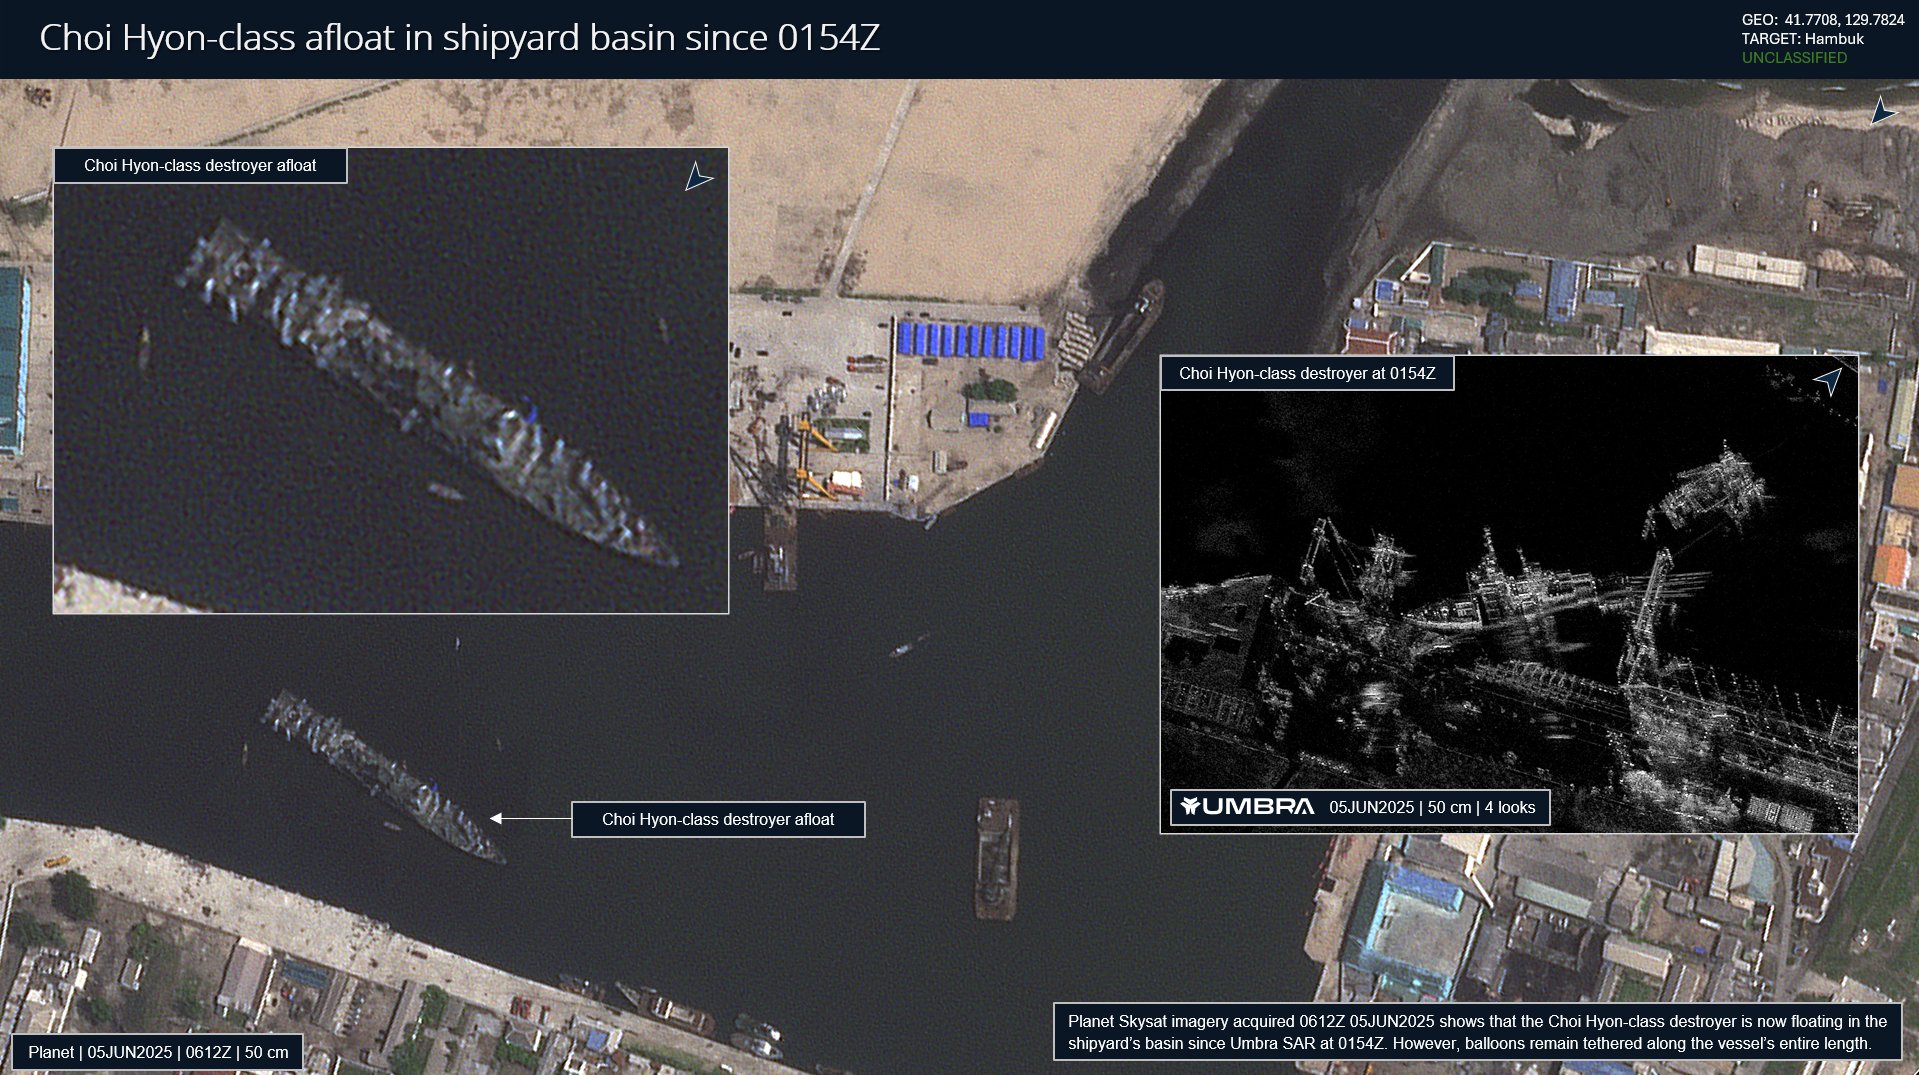Click the destroyer afloat in the main basin image
Image resolution: width=1919 pixels, height=1075 pixels.
(383, 775)
